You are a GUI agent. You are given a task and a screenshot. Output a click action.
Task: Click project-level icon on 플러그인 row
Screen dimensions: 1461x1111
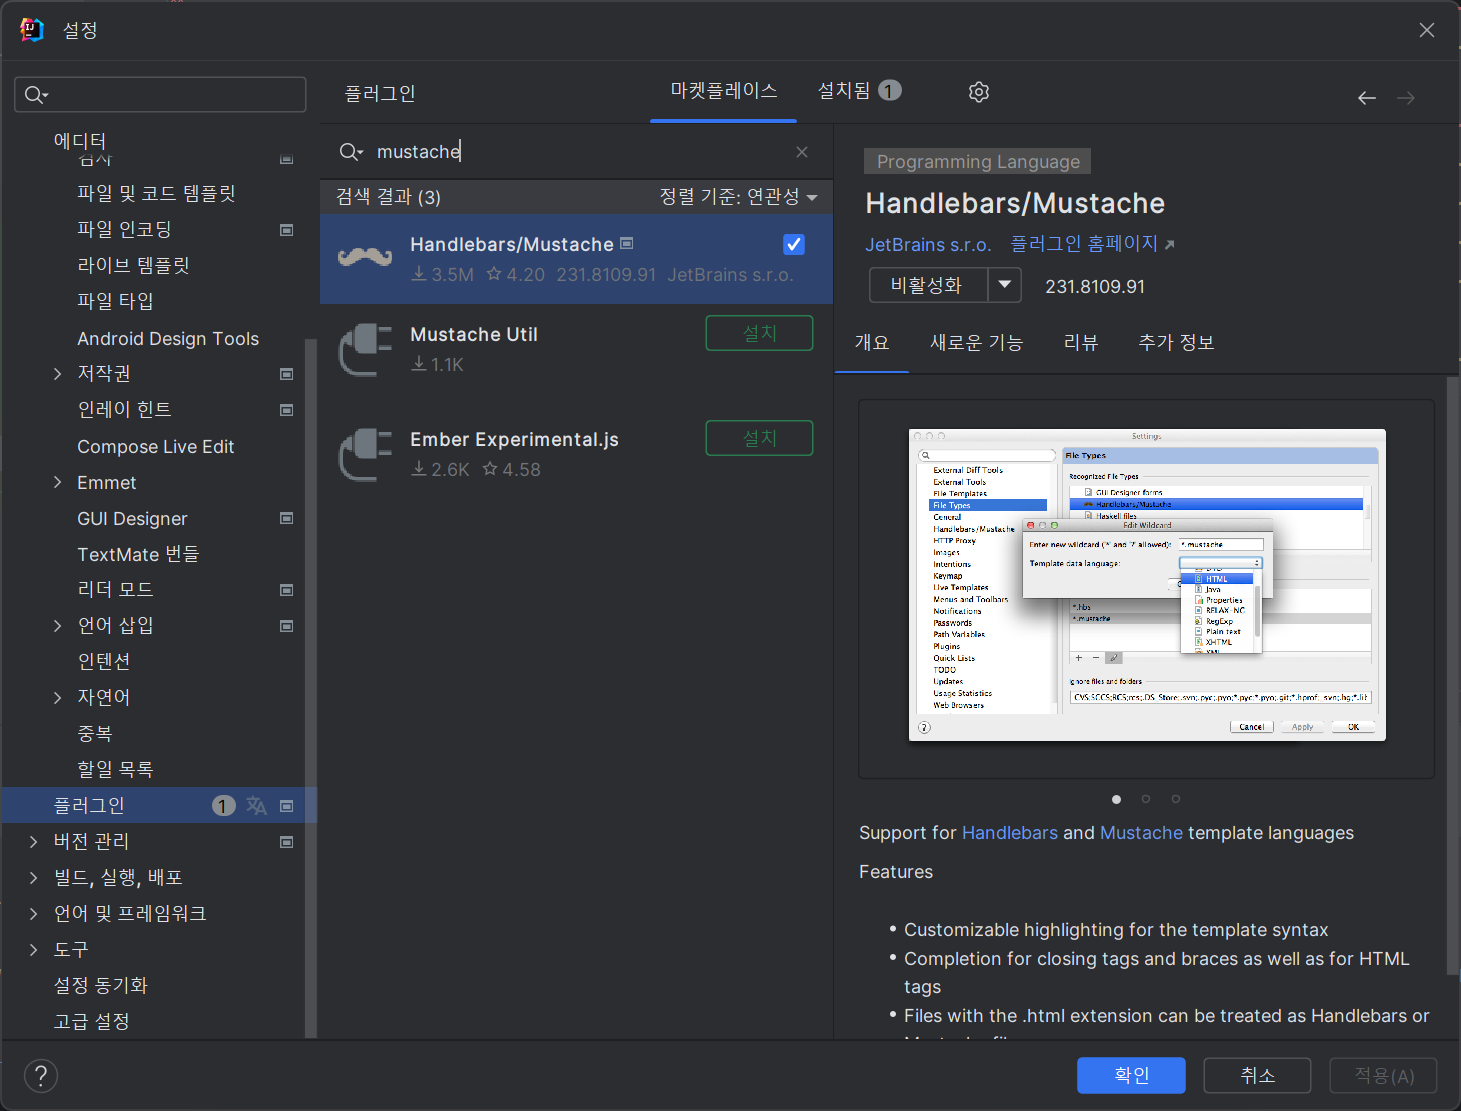(x=287, y=806)
